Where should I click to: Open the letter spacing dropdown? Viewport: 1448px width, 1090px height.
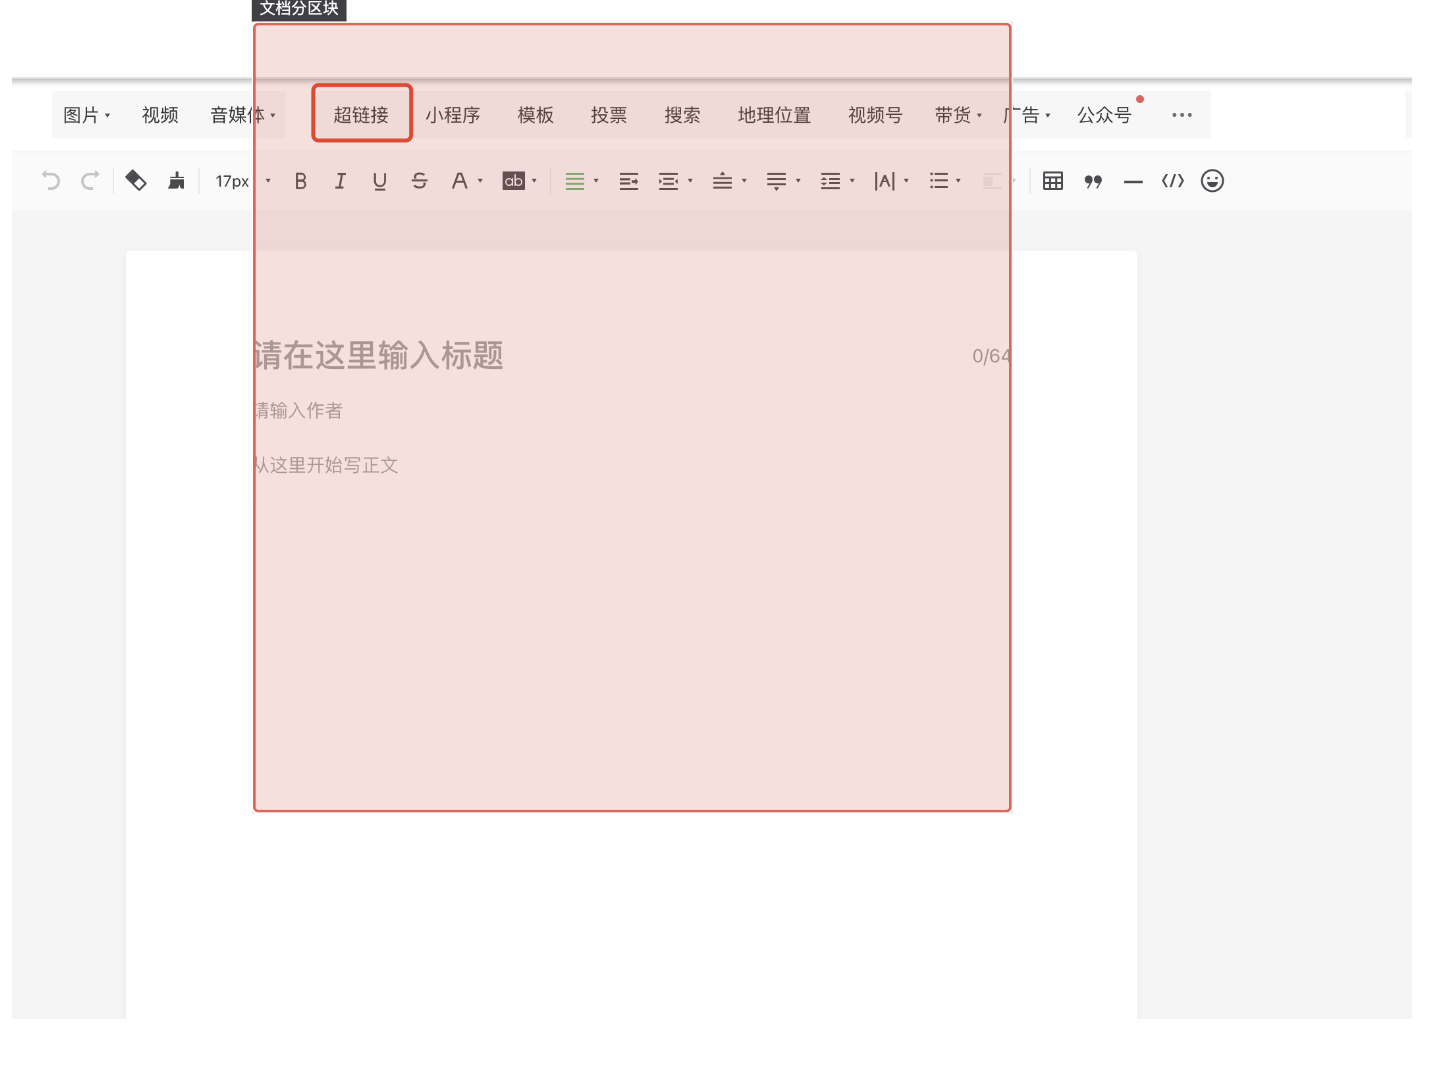[891, 181]
